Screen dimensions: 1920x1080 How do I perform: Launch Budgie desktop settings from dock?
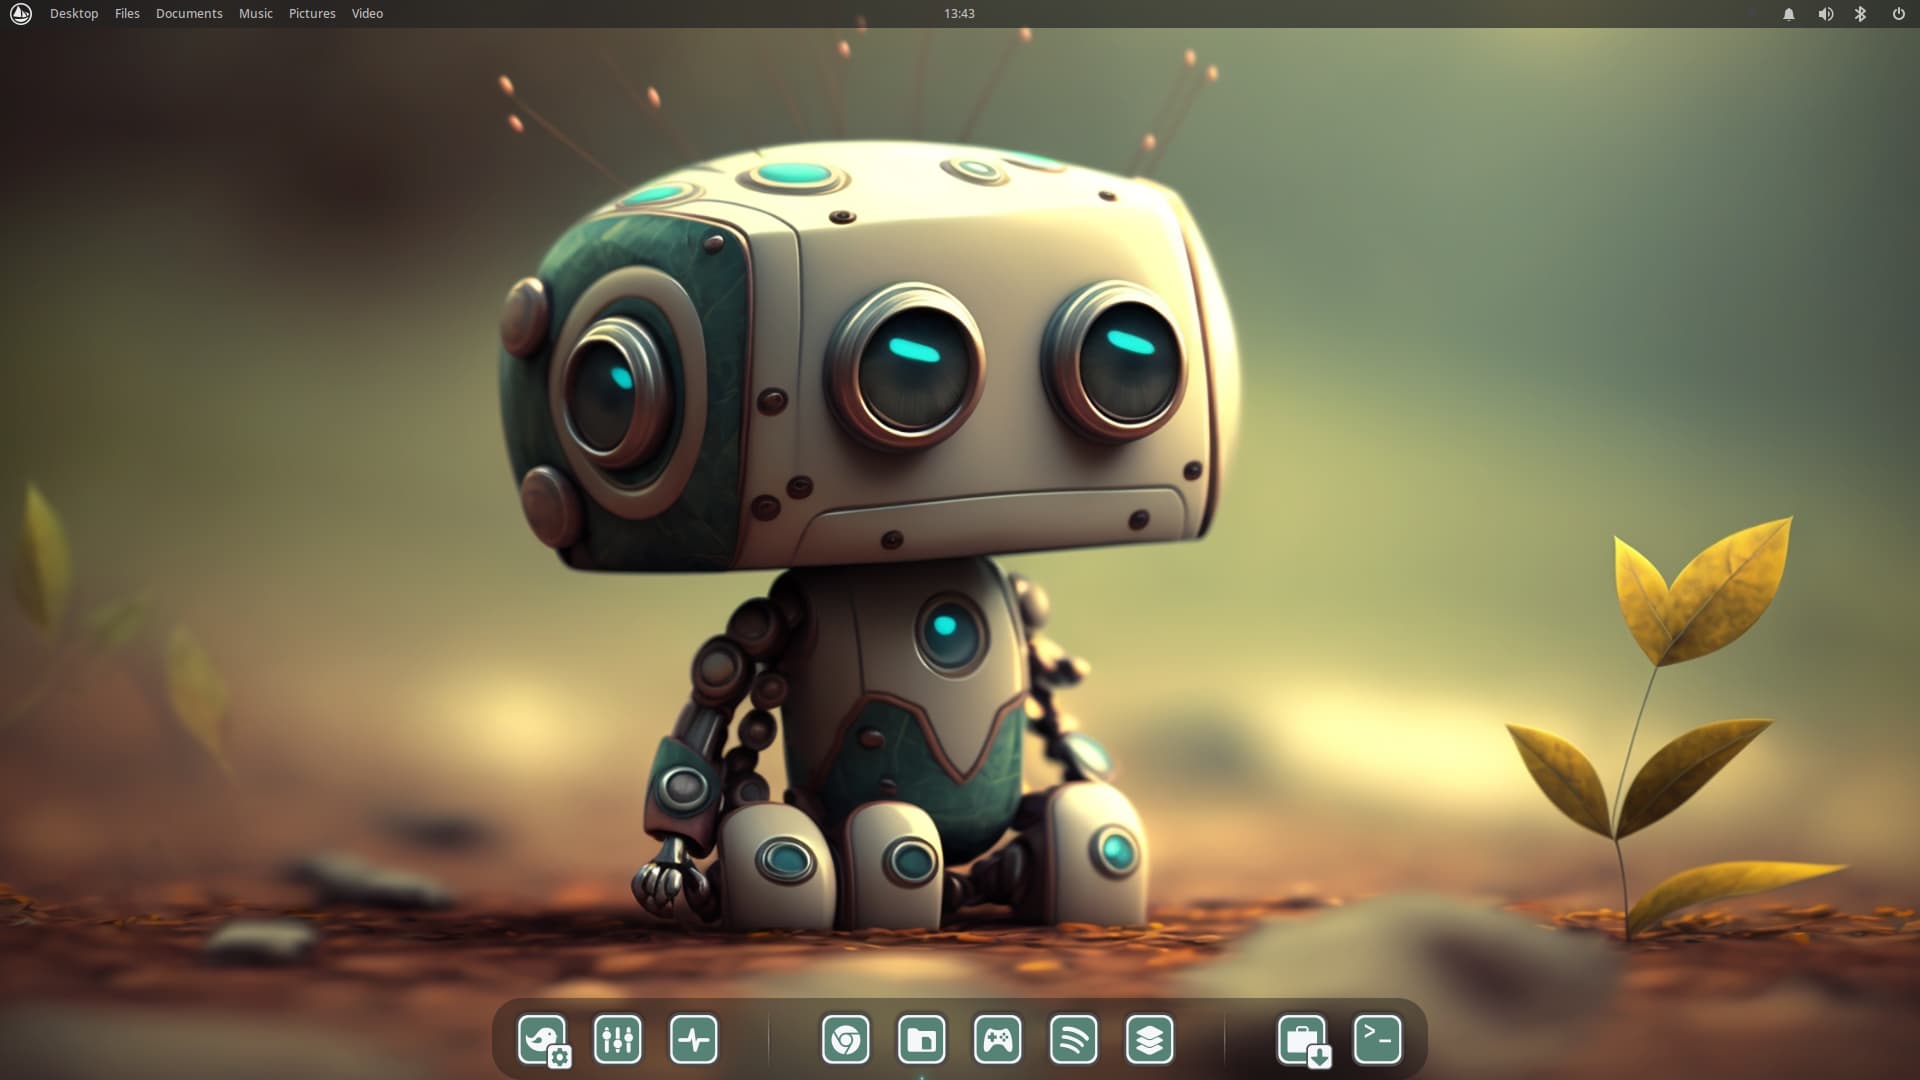pyautogui.click(x=543, y=1041)
